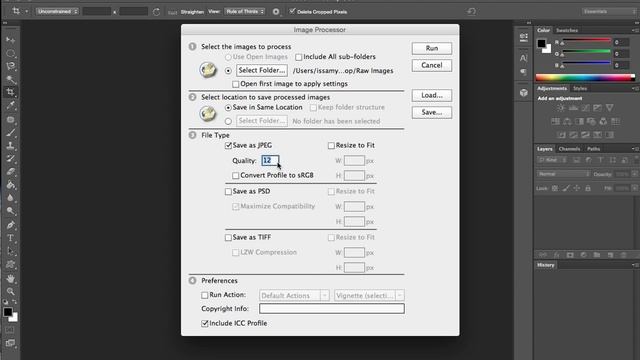Viewport: 640px width, 360px height.
Task: Click the Adjustments panel tab
Action: pos(552,89)
